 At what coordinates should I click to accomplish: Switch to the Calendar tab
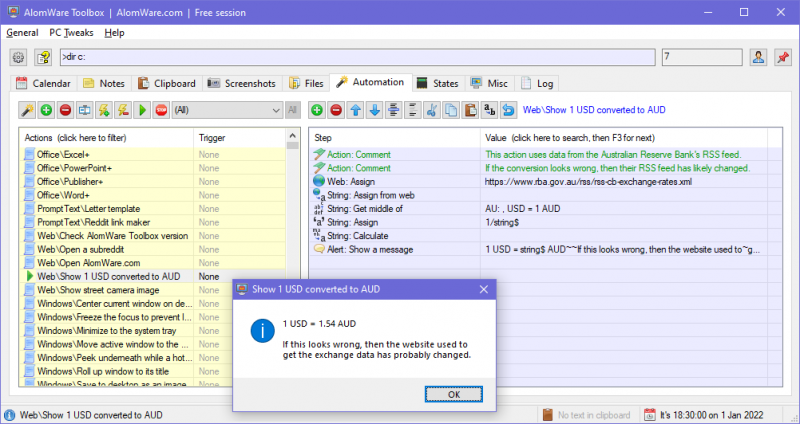point(43,83)
